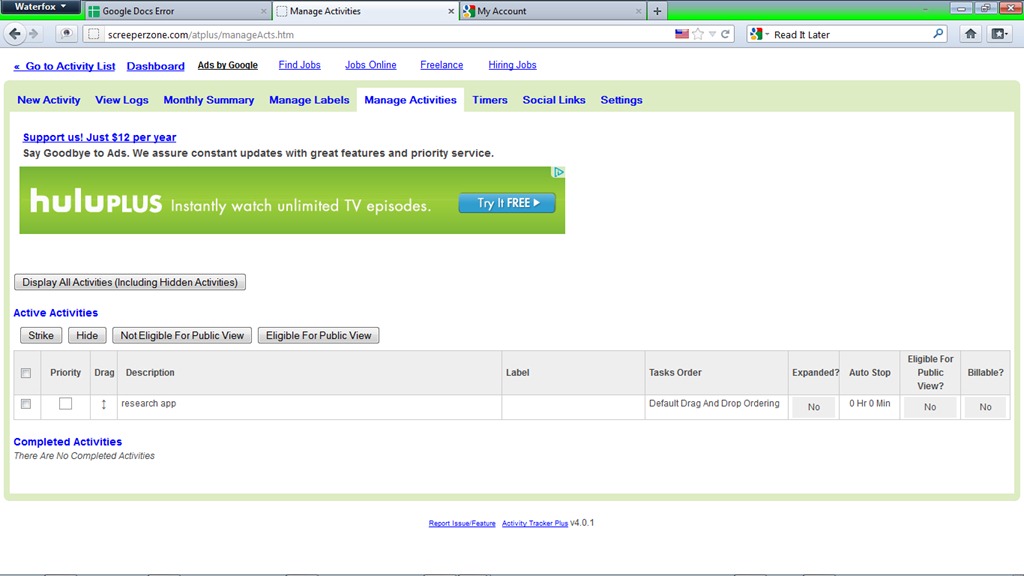
Task: Close the Manage Activities browser tab
Action: pos(451,11)
